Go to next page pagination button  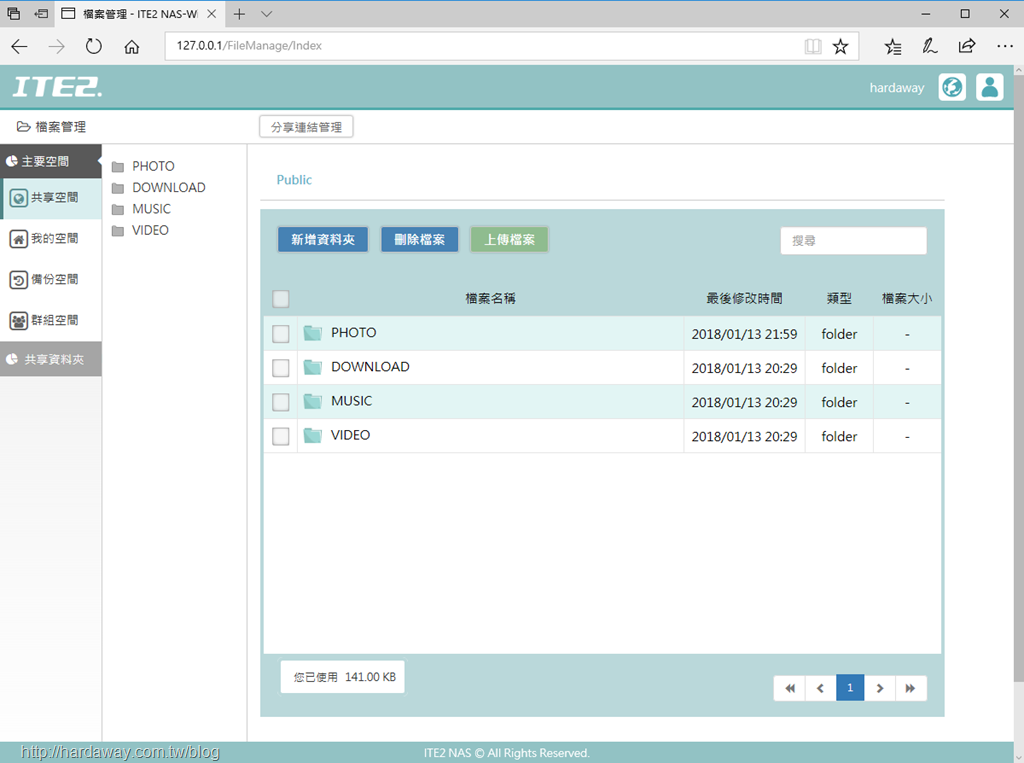coord(880,688)
